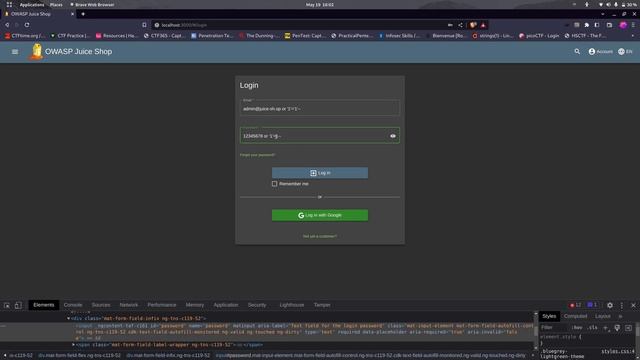This screenshot has height=360, width=640.
Task: Bookmark this page with the bookmark icon
Action: [144, 25]
